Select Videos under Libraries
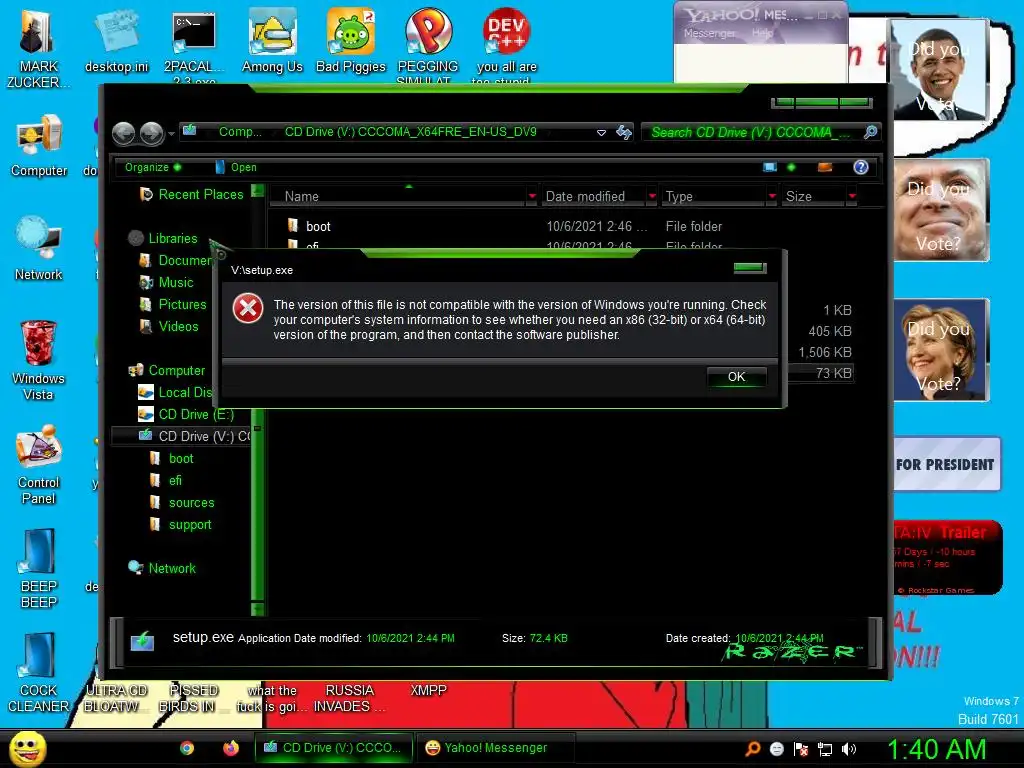 point(170,326)
